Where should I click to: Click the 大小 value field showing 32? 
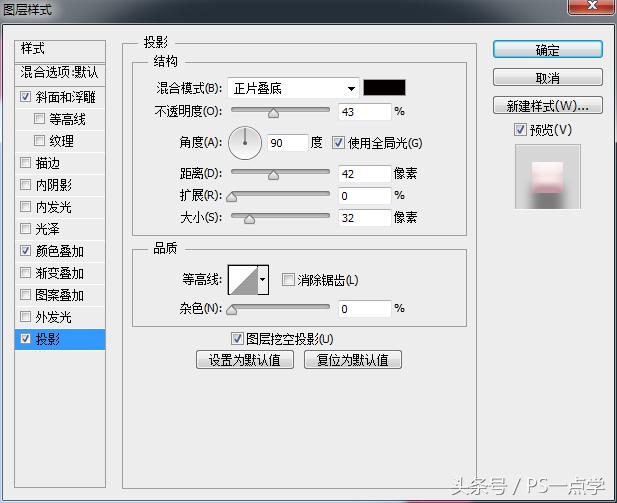pyautogui.click(x=364, y=218)
